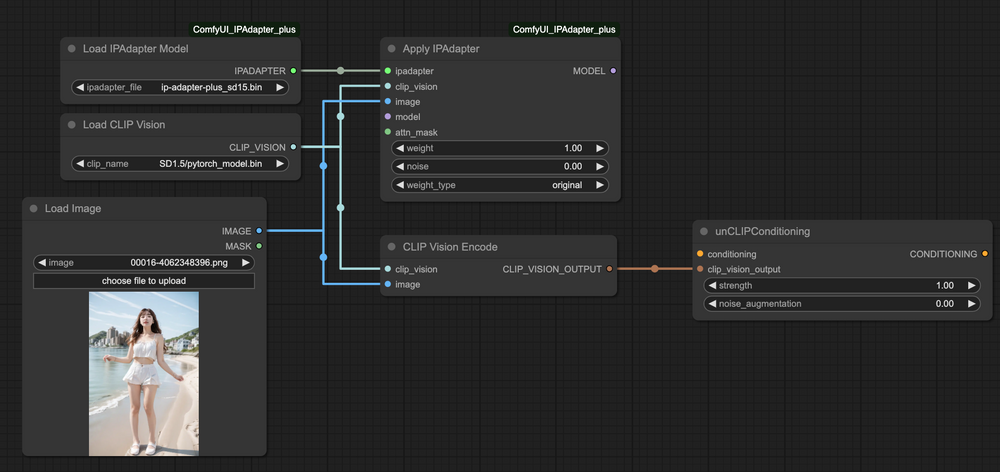Screen dimensions: 1000x472
Task: Click the strength value slider field
Action: (835, 286)
